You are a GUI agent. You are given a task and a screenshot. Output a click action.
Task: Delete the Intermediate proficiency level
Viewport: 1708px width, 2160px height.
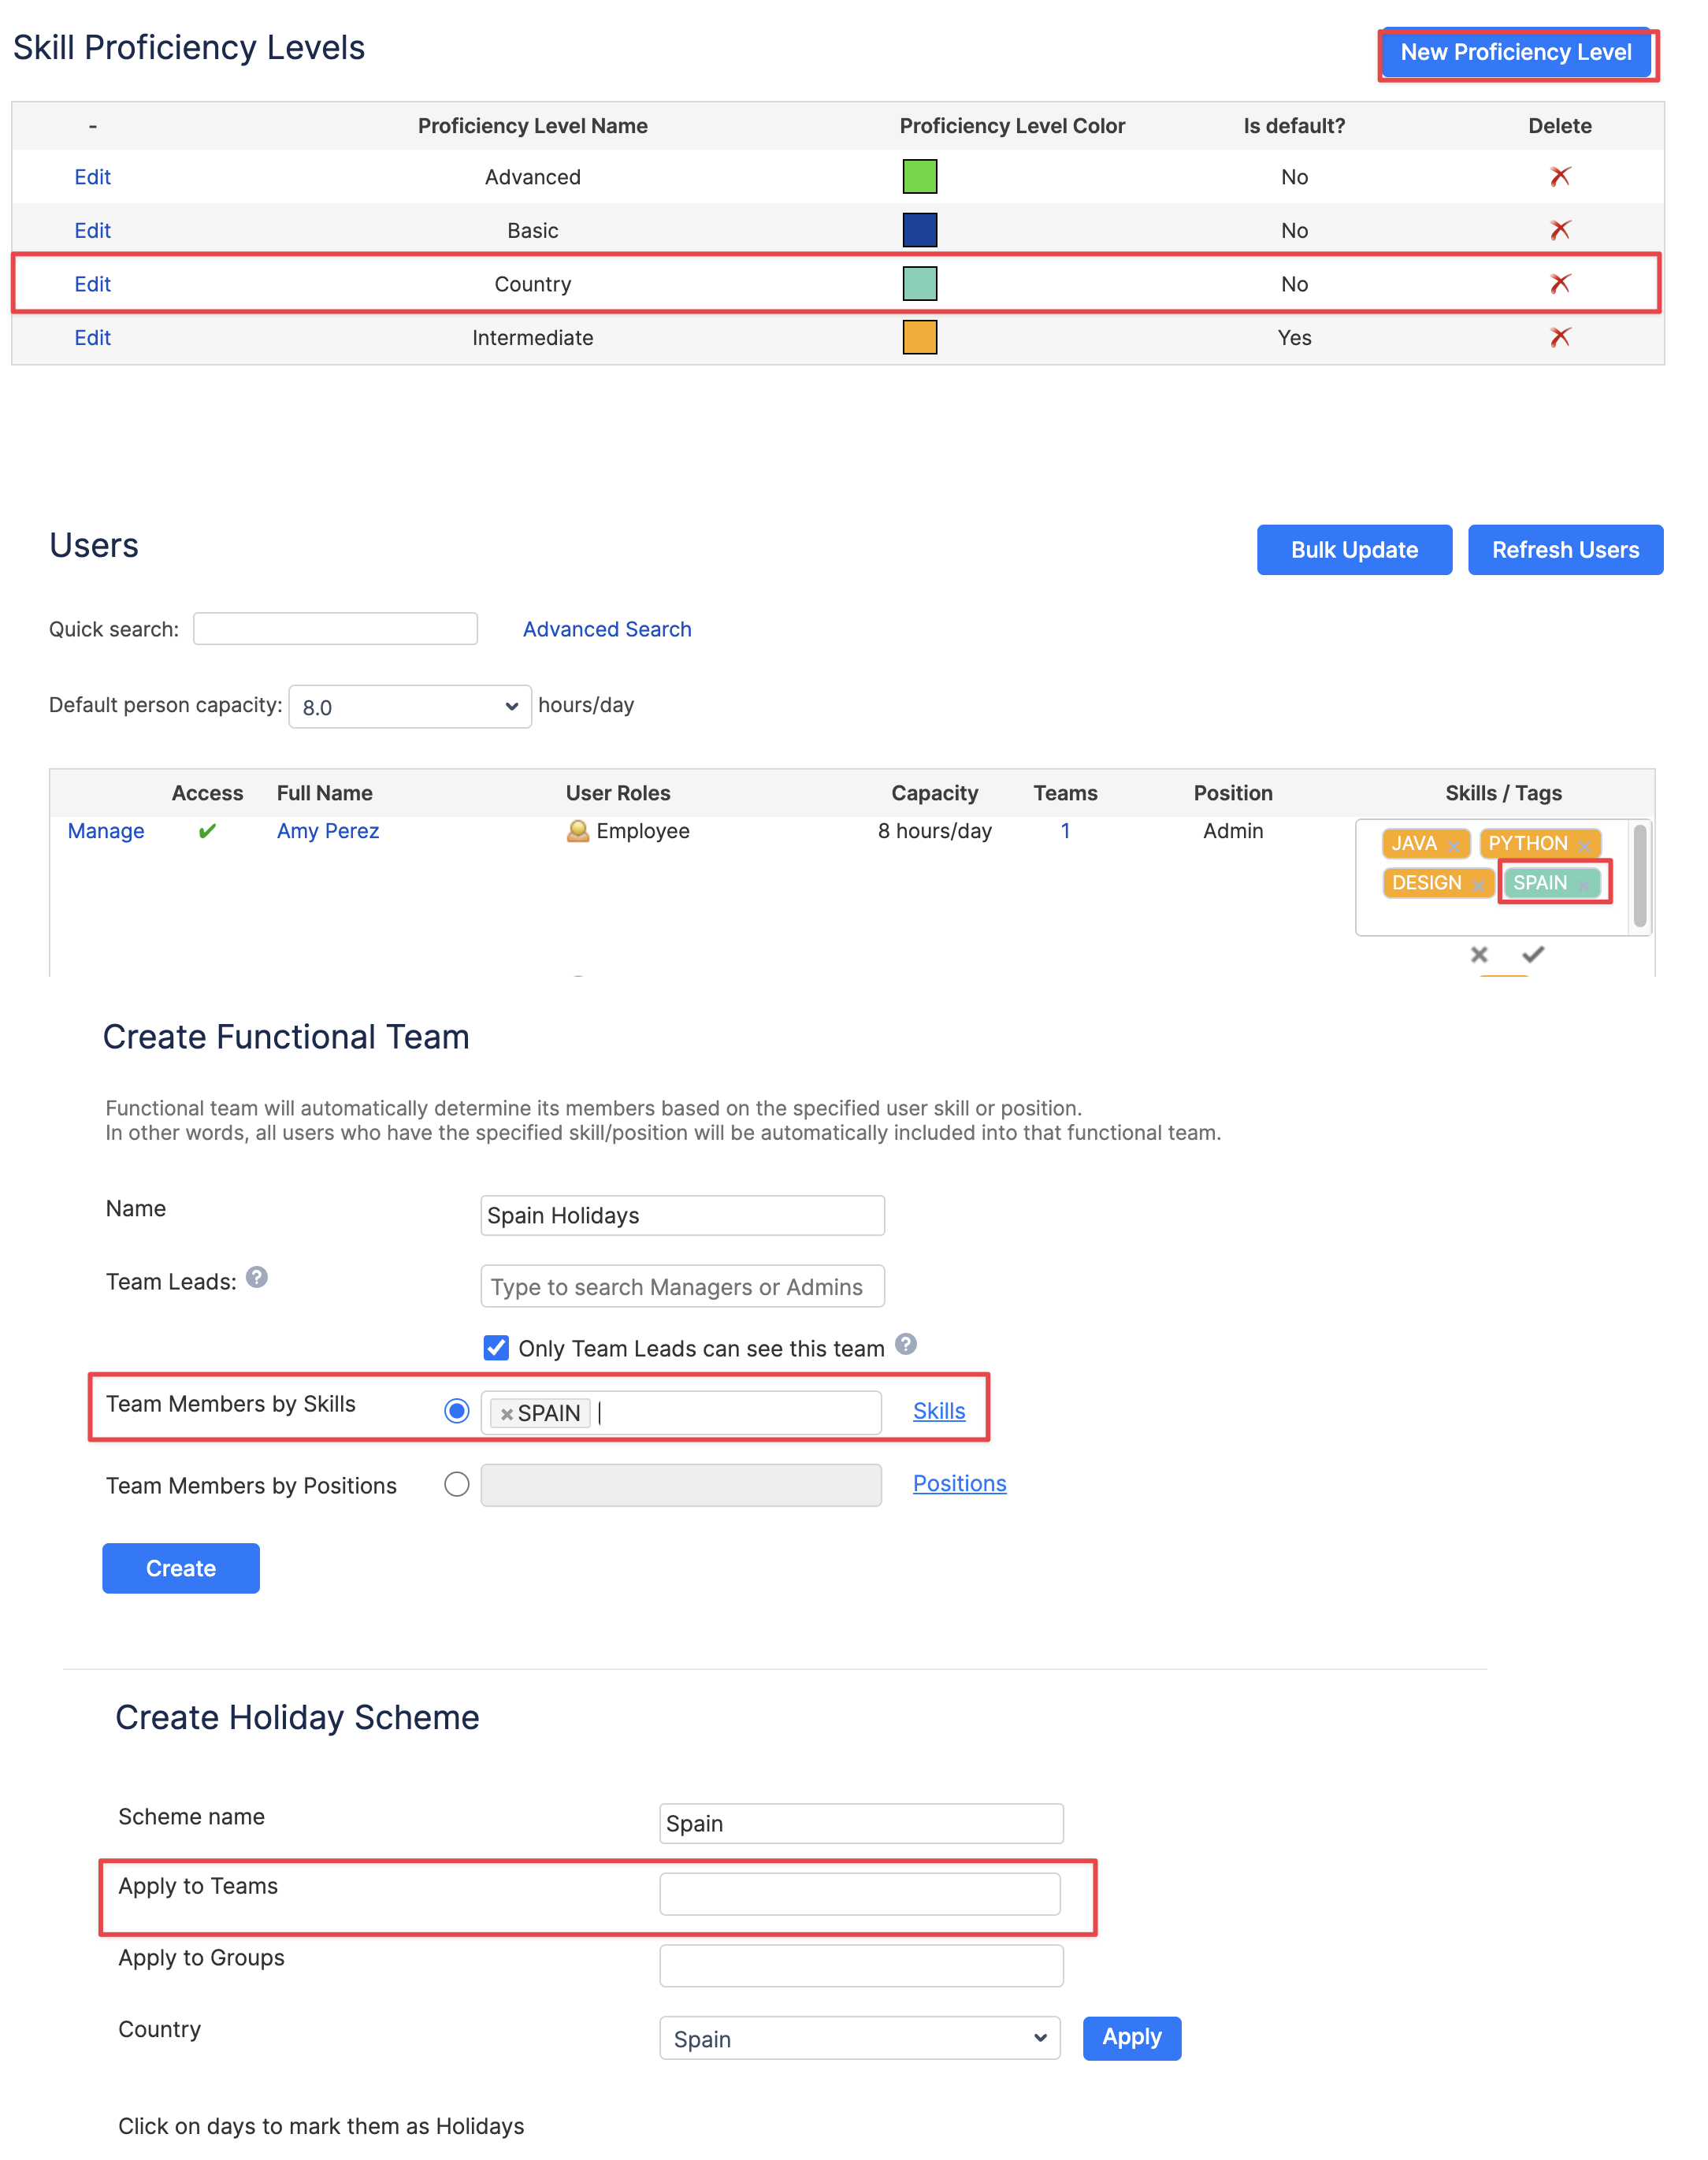click(1560, 337)
